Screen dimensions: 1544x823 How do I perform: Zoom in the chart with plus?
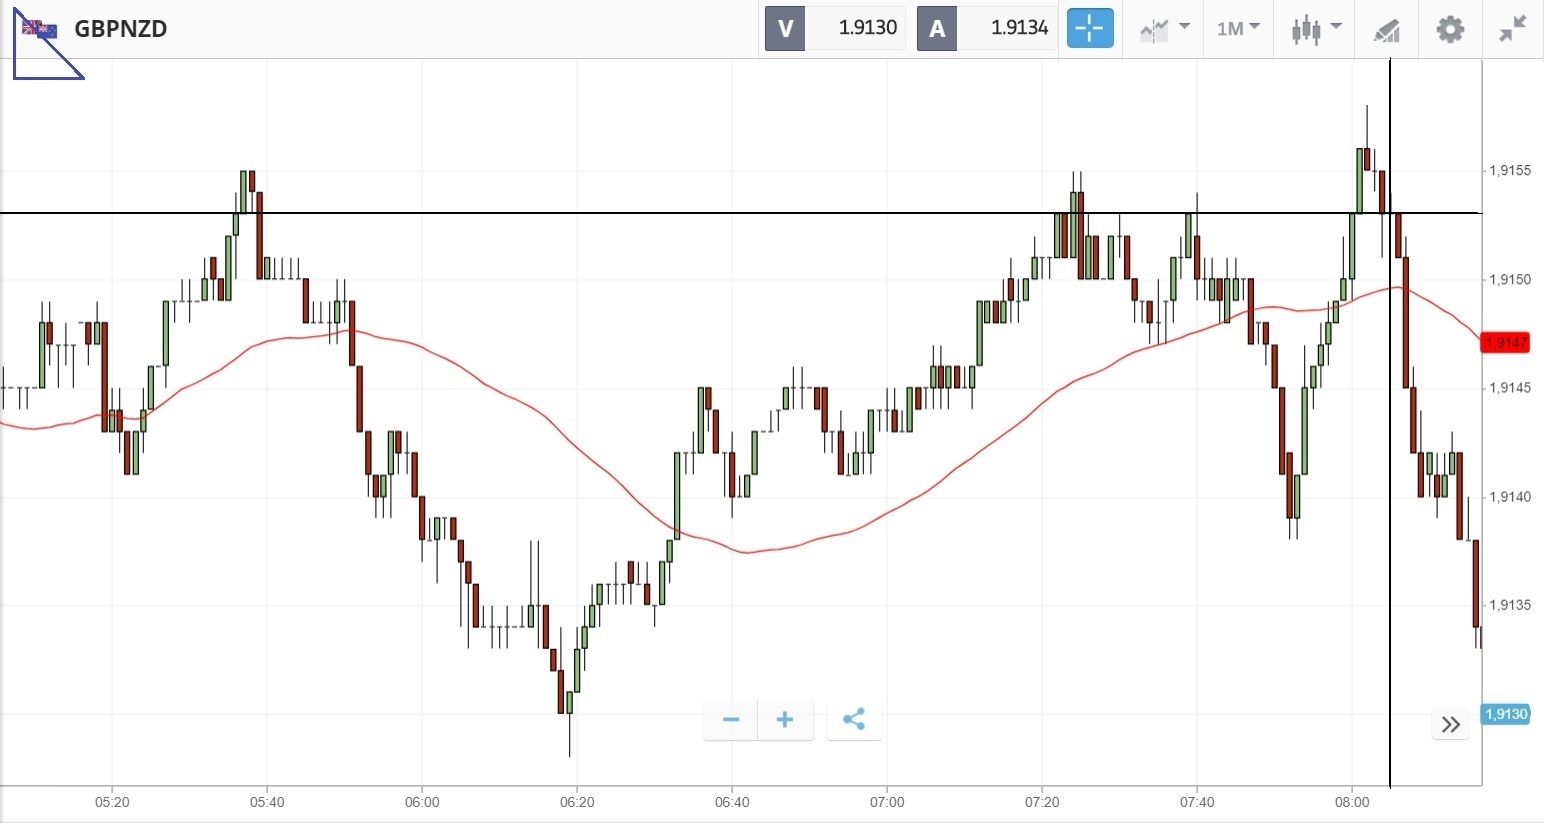785,720
